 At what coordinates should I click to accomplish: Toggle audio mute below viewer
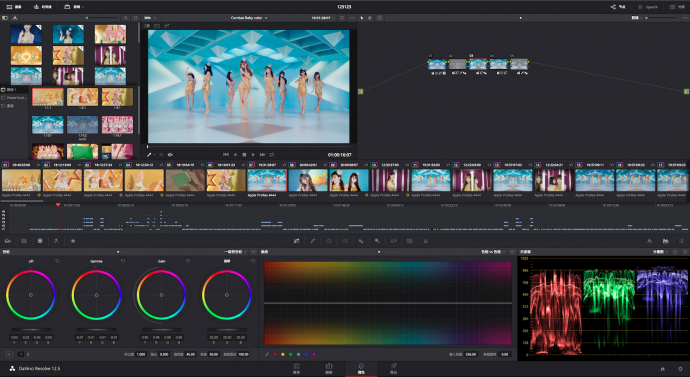(x=170, y=155)
